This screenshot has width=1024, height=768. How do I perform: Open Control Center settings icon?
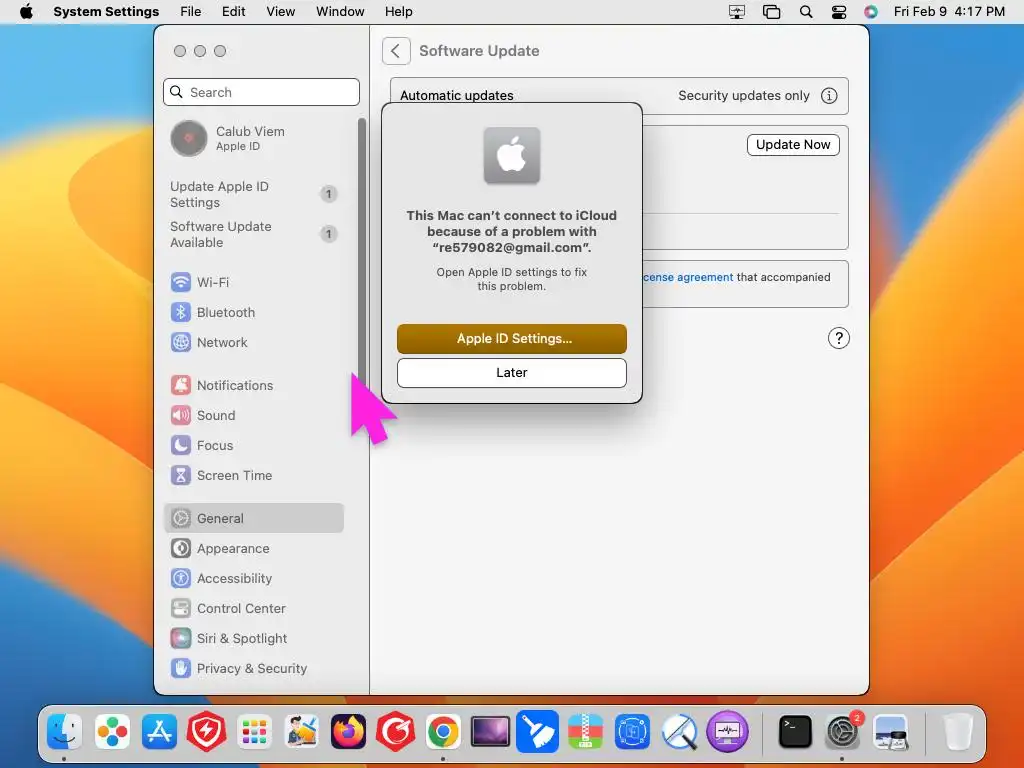coord(181,609)
